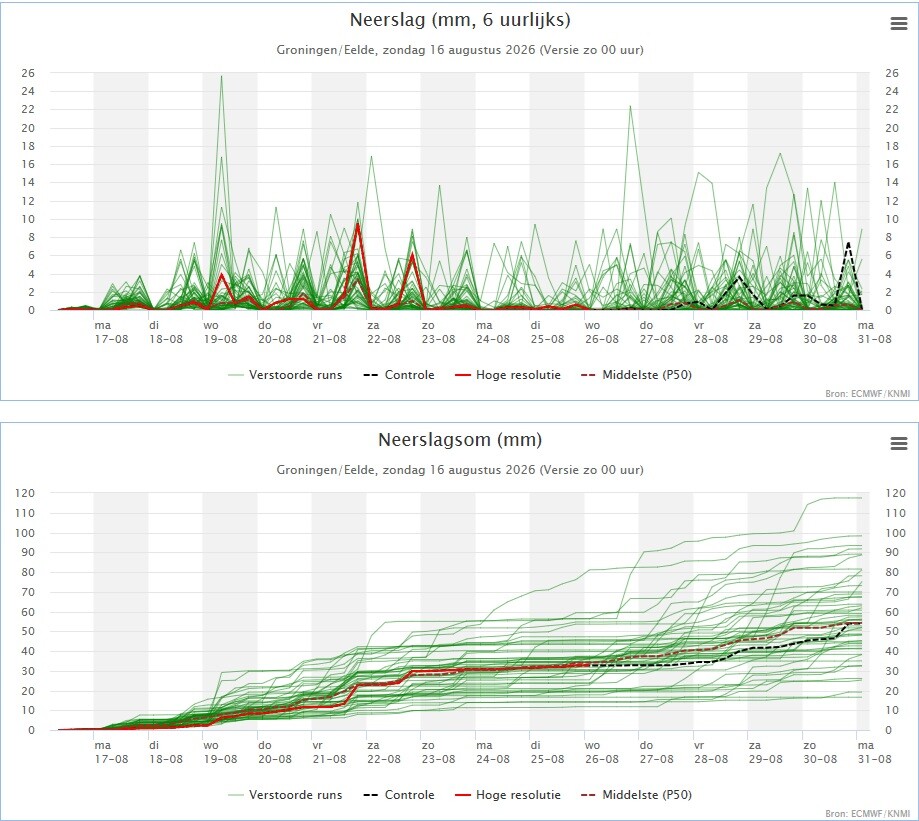This screenshot has height=821, width=919.
Task: Click Groningen/Eelde subtitle of Neerslag chart
Action: pyautogui.click(x=460, y=50)
